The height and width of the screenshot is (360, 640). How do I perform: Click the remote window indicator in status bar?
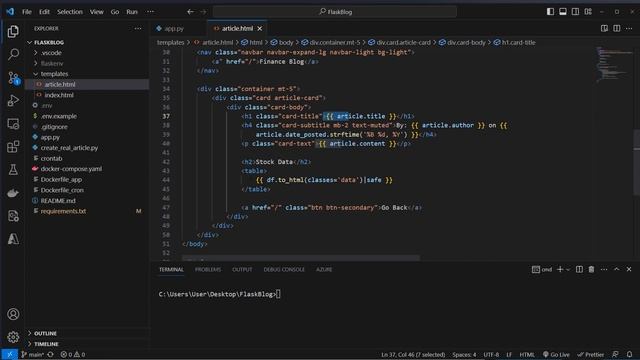[9, 354]
